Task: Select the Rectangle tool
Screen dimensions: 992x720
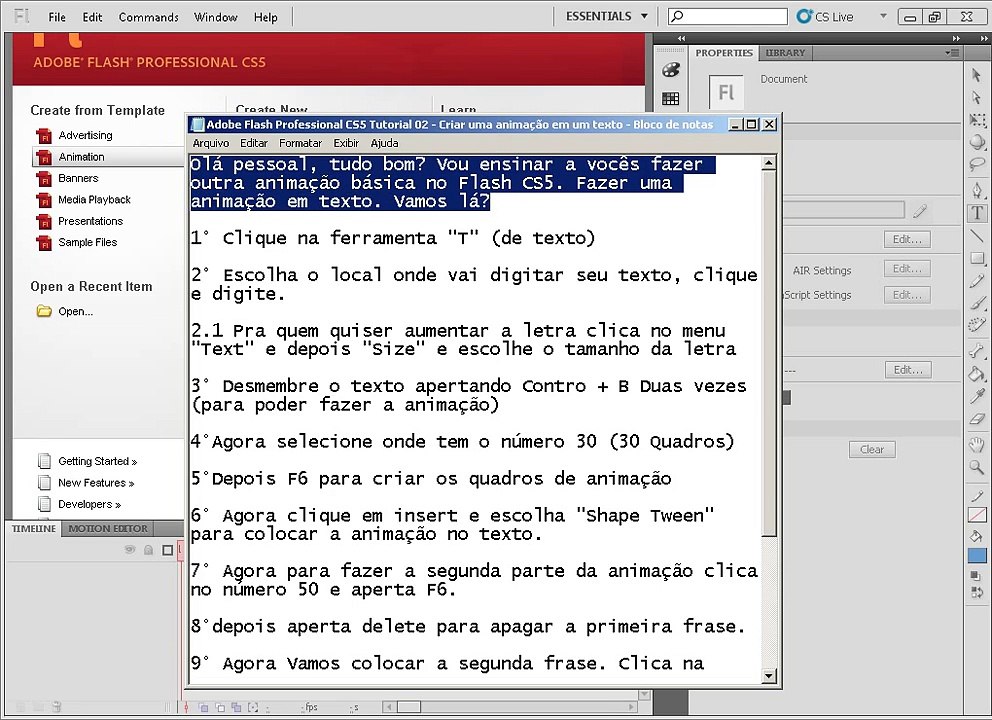Action: coord(977,258)
